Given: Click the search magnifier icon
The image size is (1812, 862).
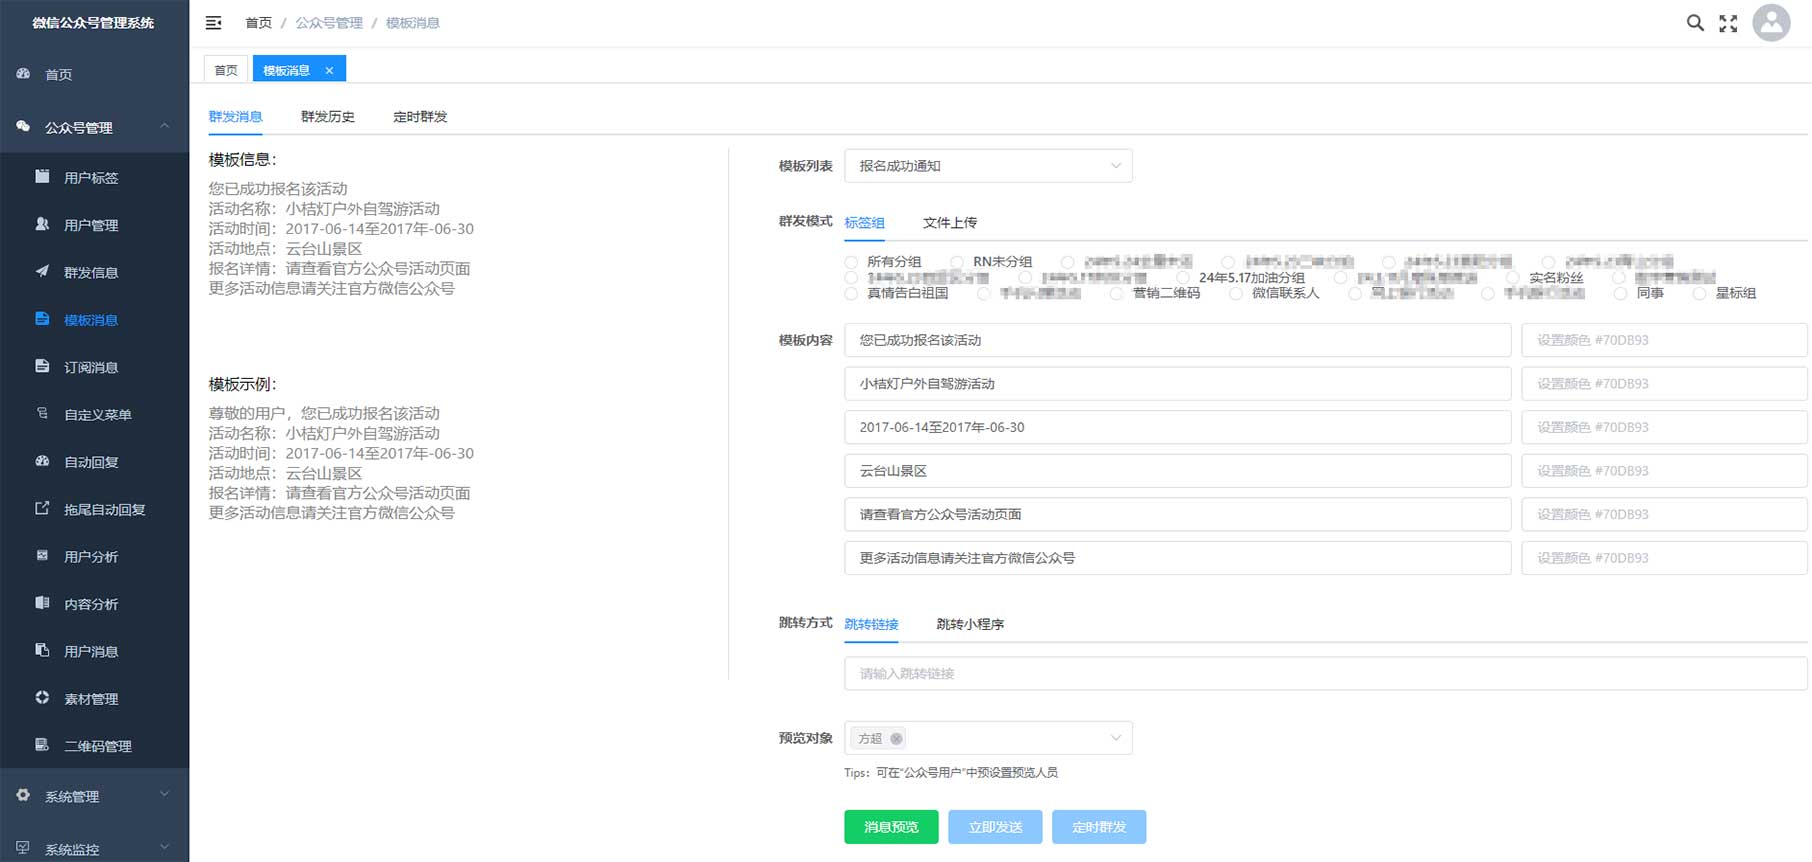Looking at the screenshot, I should pos(1695,23).
